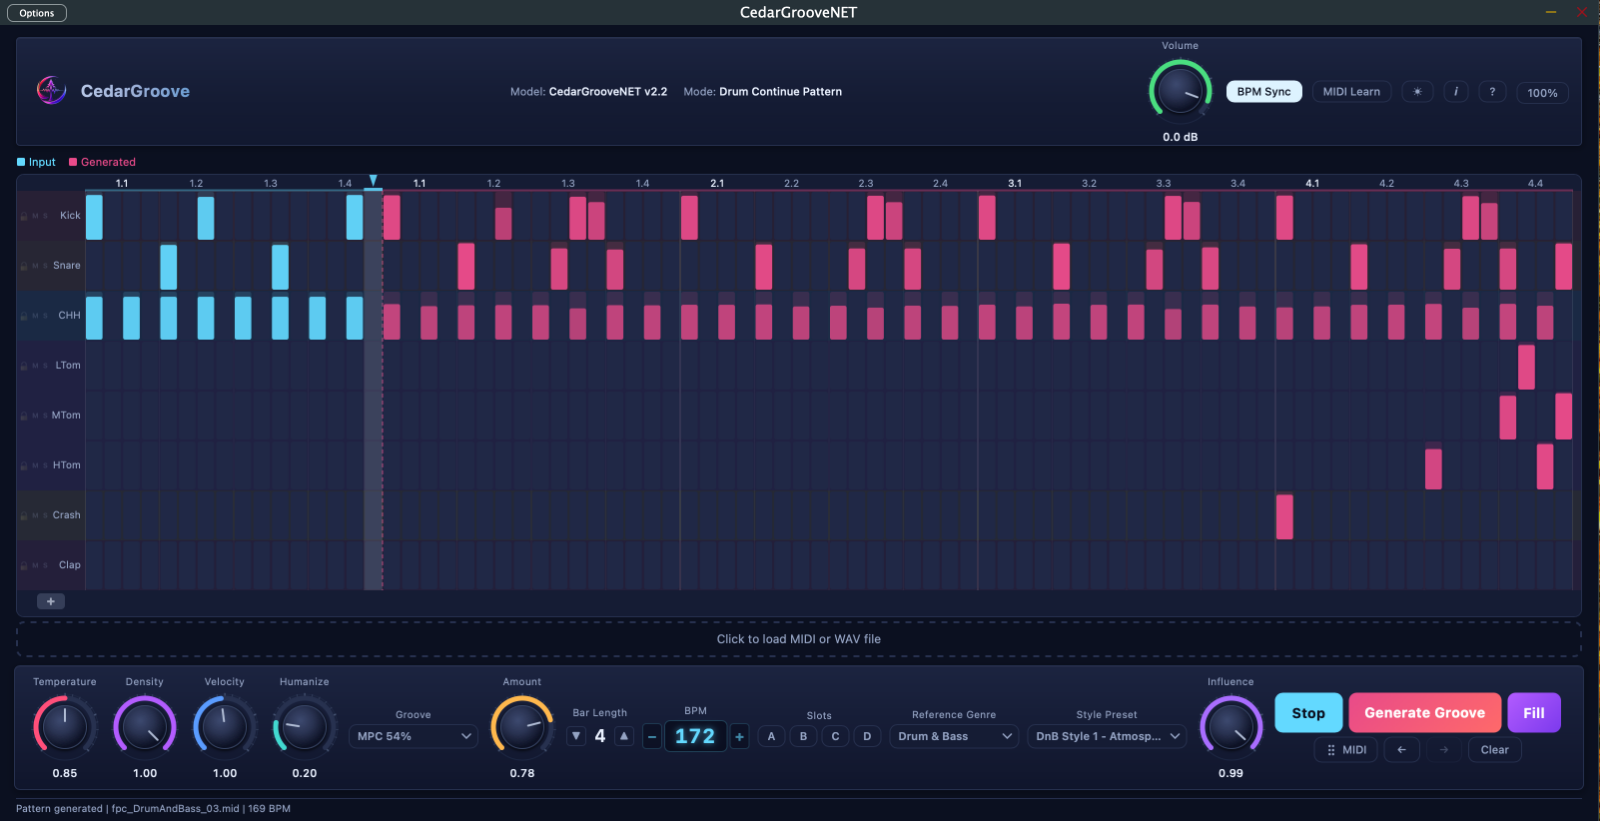Open the Reference Genre Drum & Bass dropdown
The height and width of the screenshot is (821, 1600).
[x=954, y=736]
